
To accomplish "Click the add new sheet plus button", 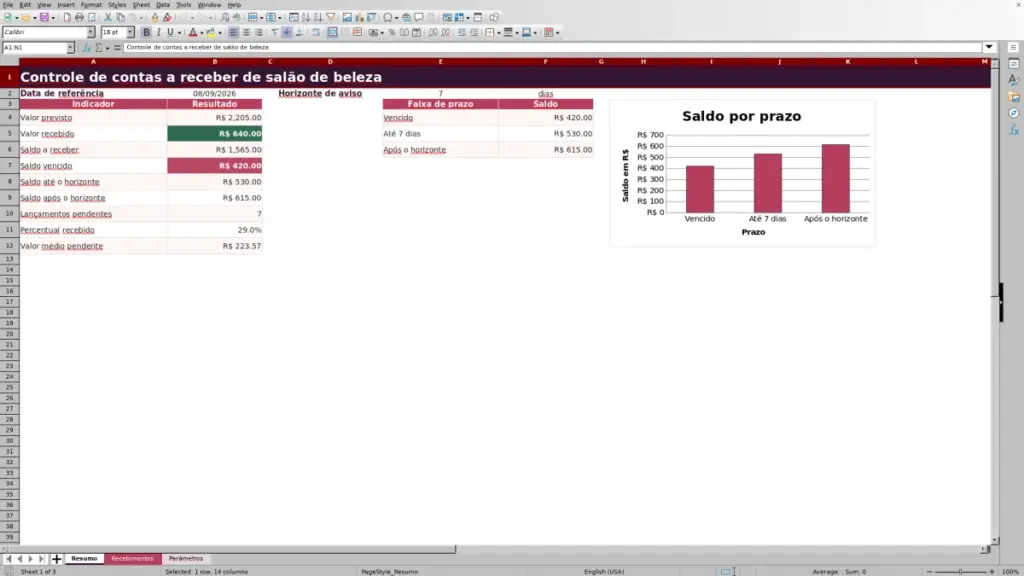I will 56,559.
